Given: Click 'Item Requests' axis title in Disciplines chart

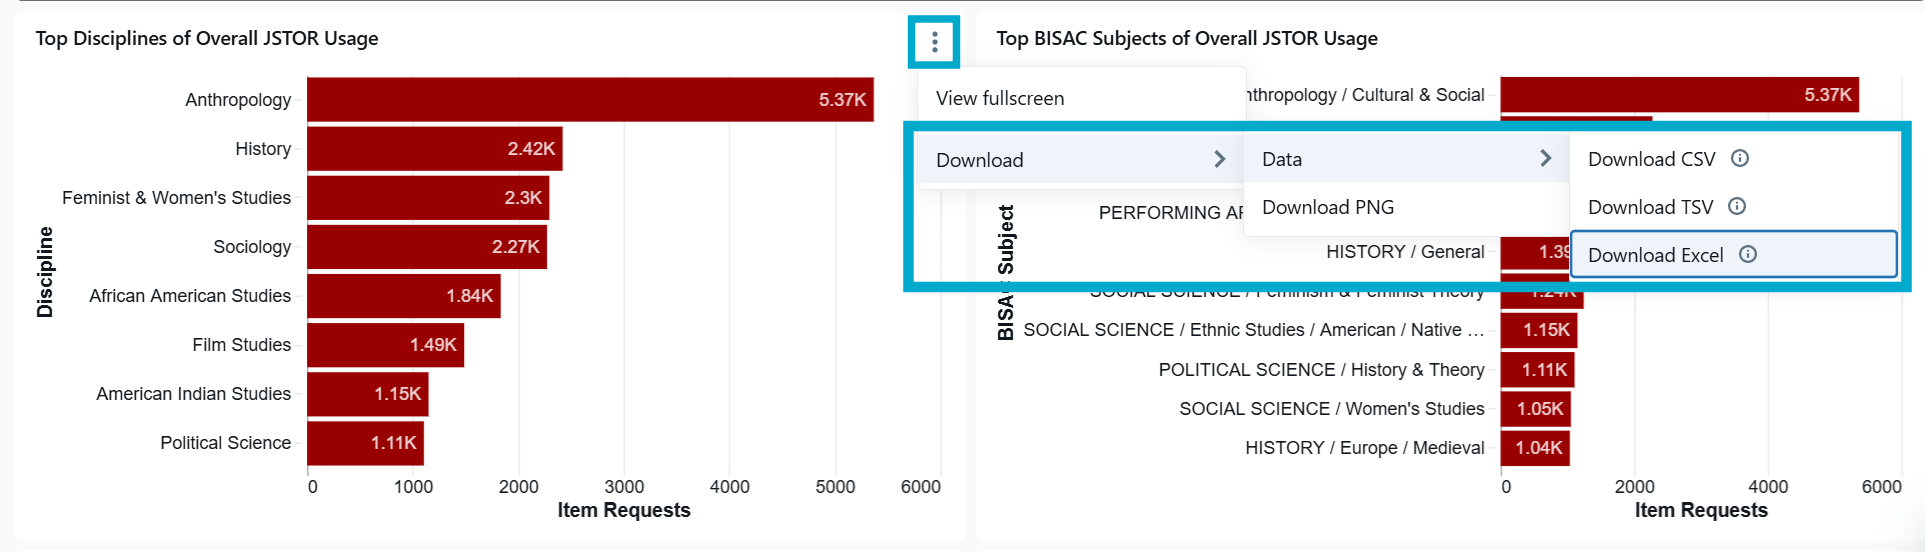Looking at the screenshot, I should 624,510.
